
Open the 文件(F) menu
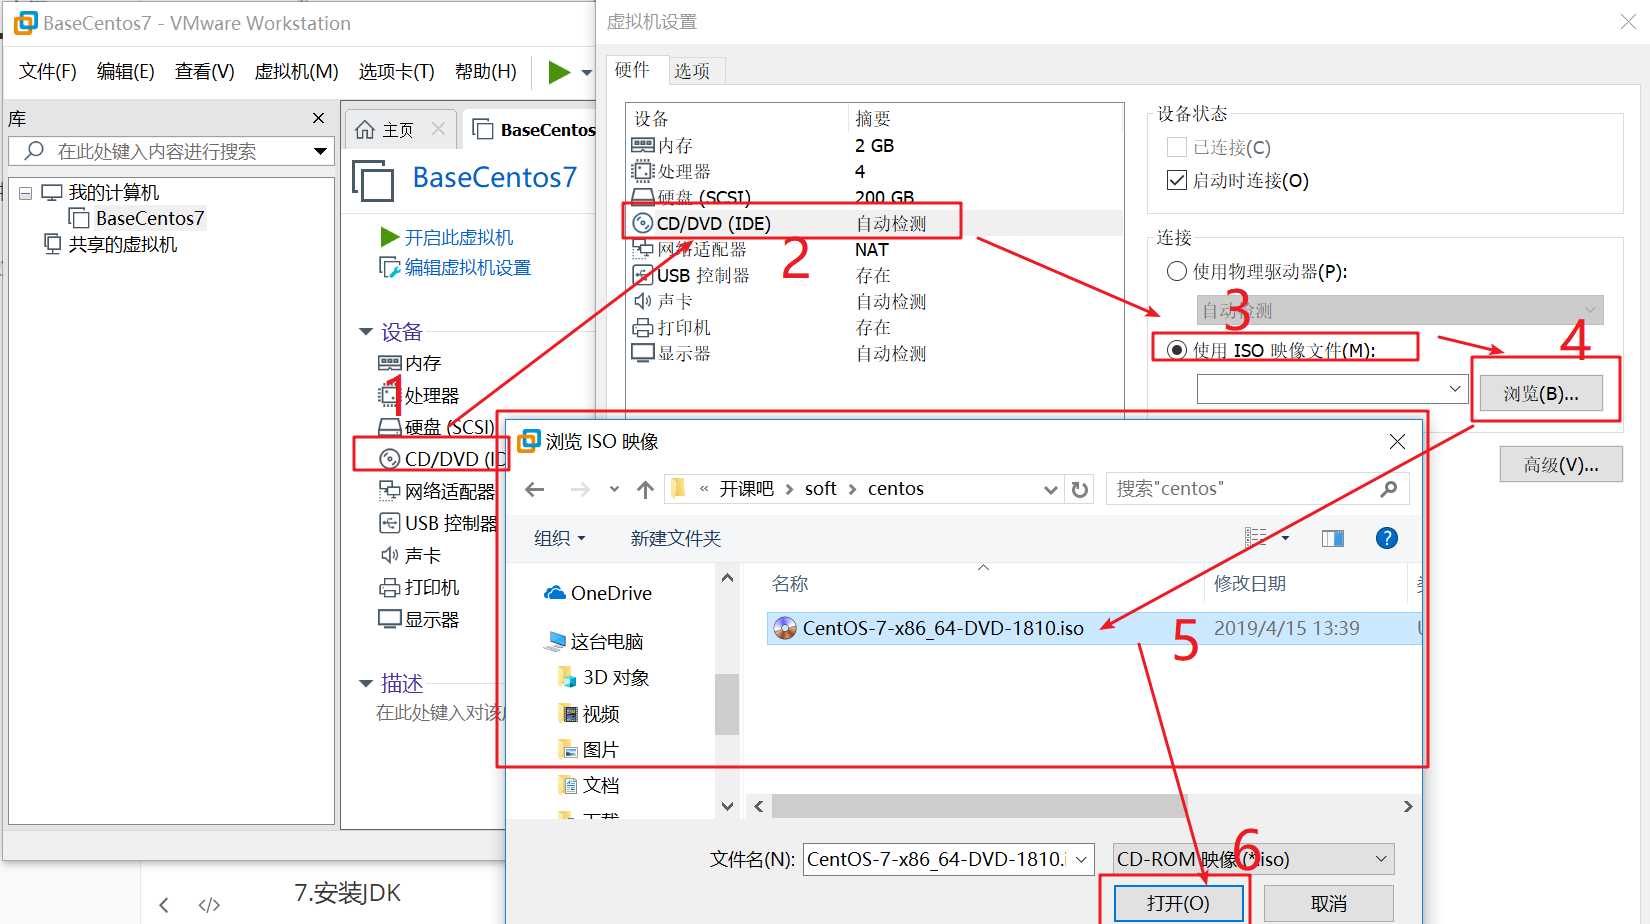[x=47, y=72]
